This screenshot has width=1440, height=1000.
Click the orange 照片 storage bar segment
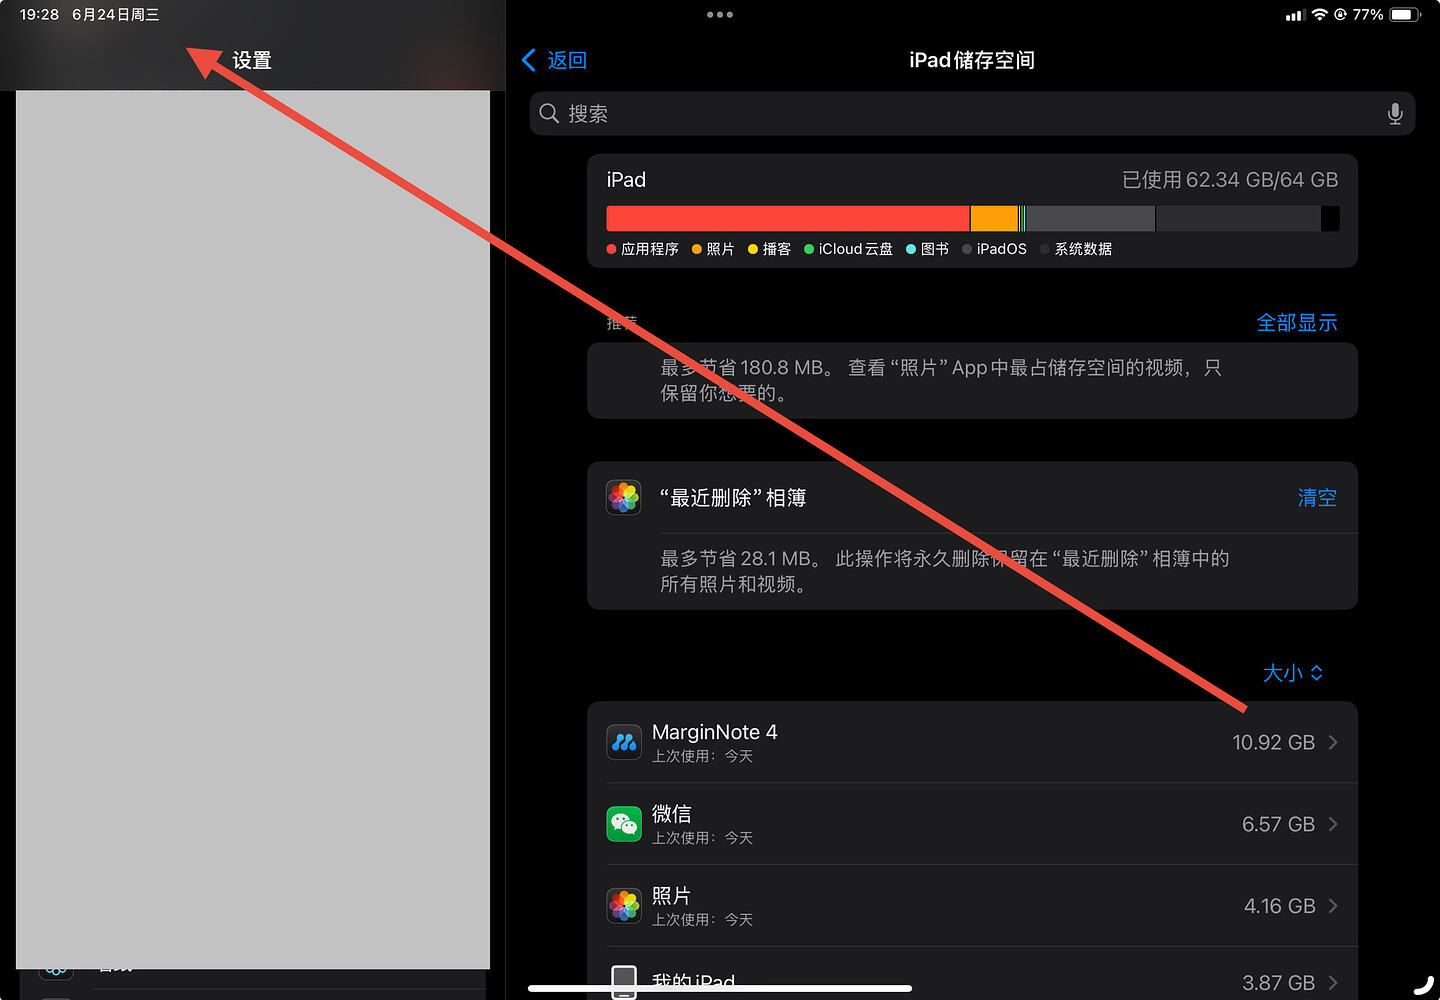tap(994, 218)
